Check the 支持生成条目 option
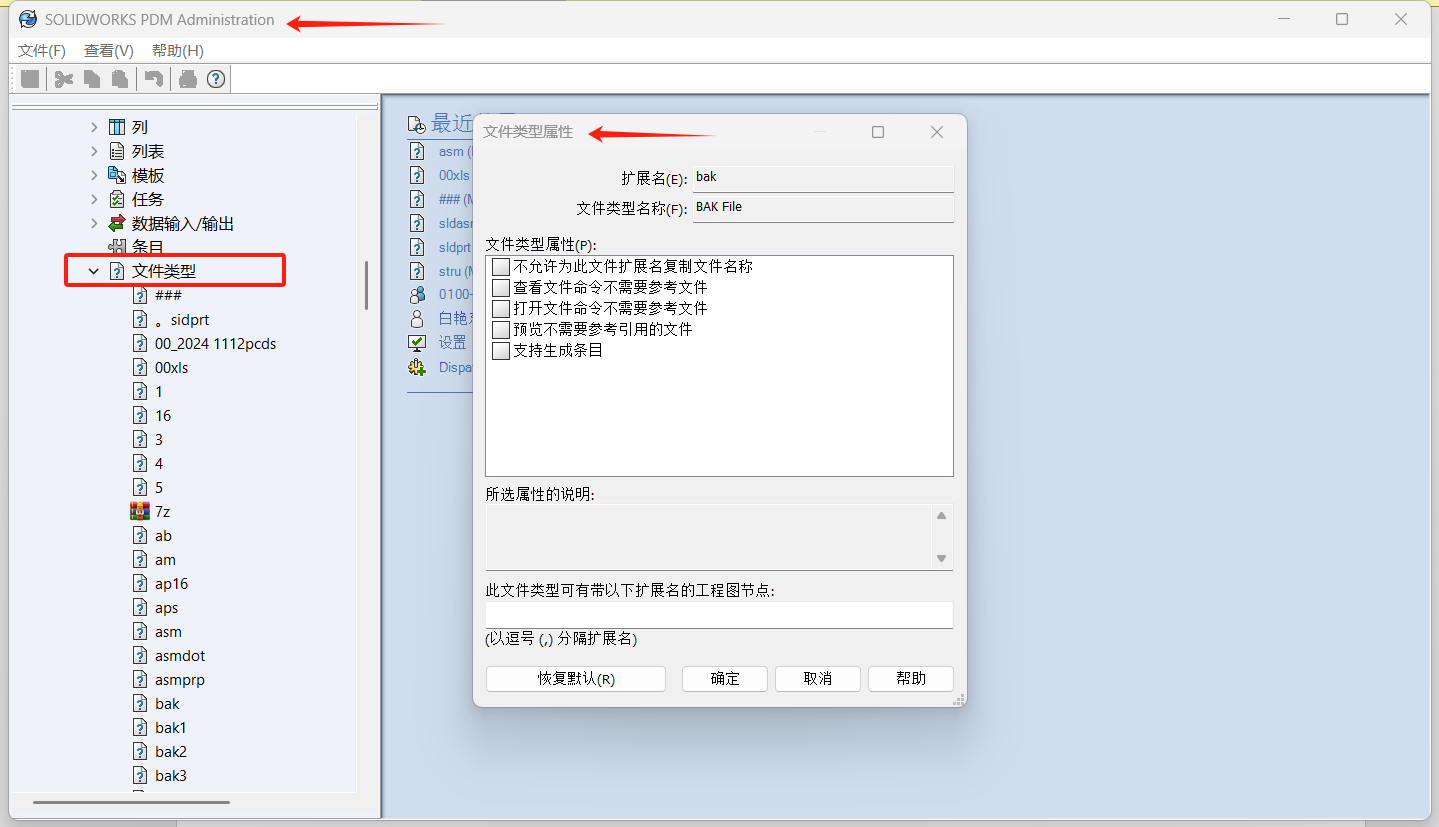Viewport: 1439px width, 827px height. pos(501,351)
